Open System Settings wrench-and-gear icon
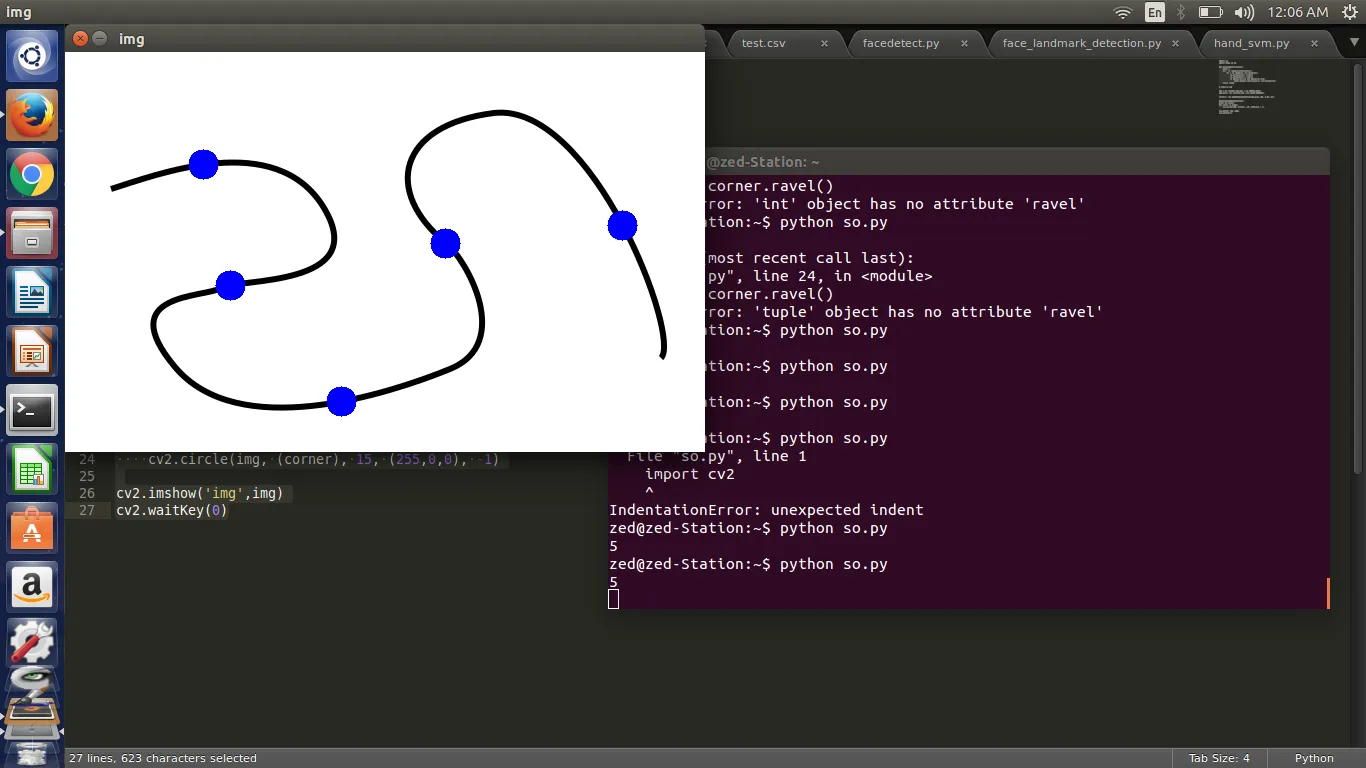 pos(32,645)
